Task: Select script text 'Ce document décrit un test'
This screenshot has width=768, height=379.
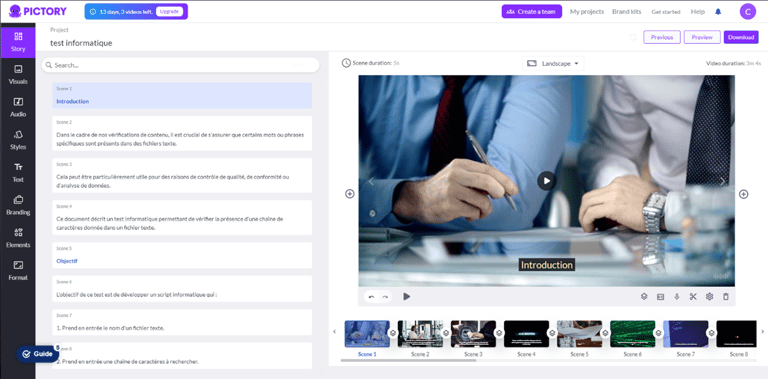Action: click(x=169, y=223)
